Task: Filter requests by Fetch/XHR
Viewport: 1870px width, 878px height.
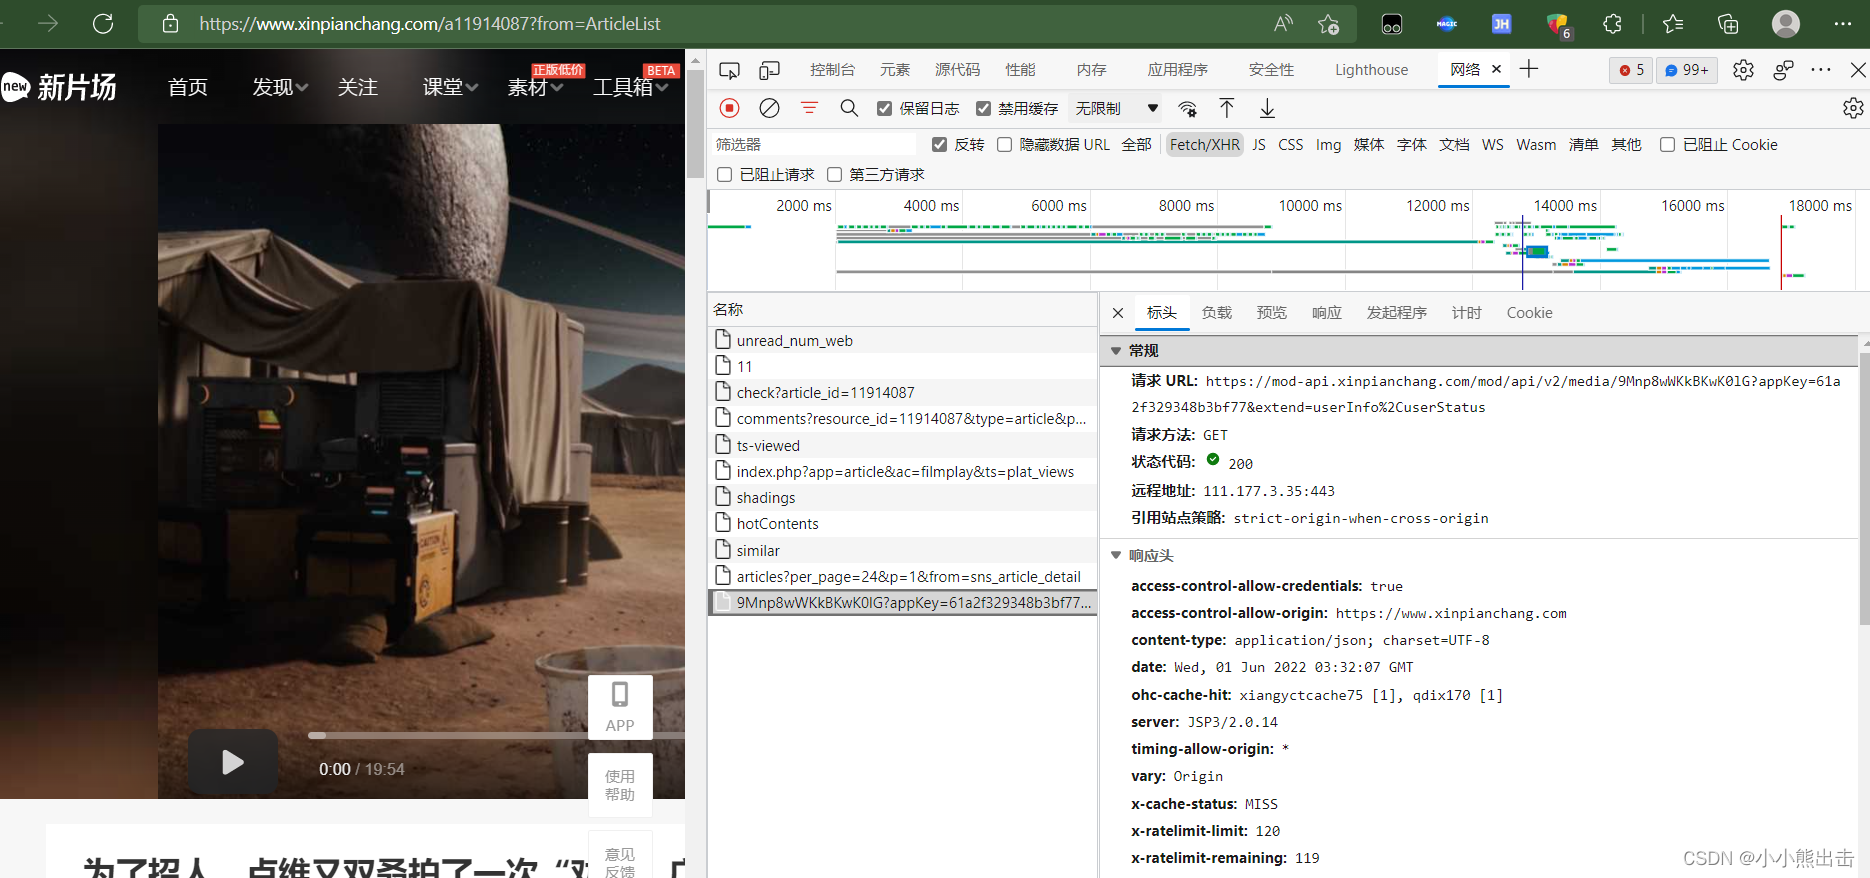Action: 1204,145
